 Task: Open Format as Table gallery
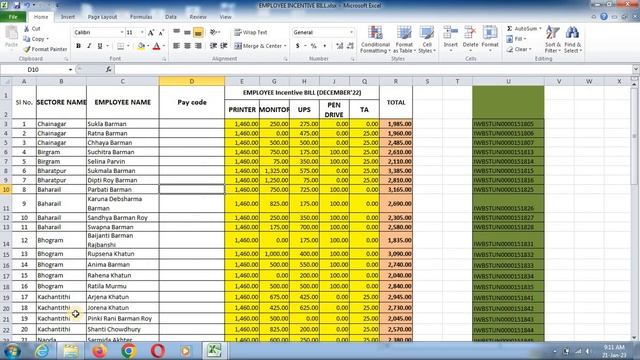(x=404, y=39)
